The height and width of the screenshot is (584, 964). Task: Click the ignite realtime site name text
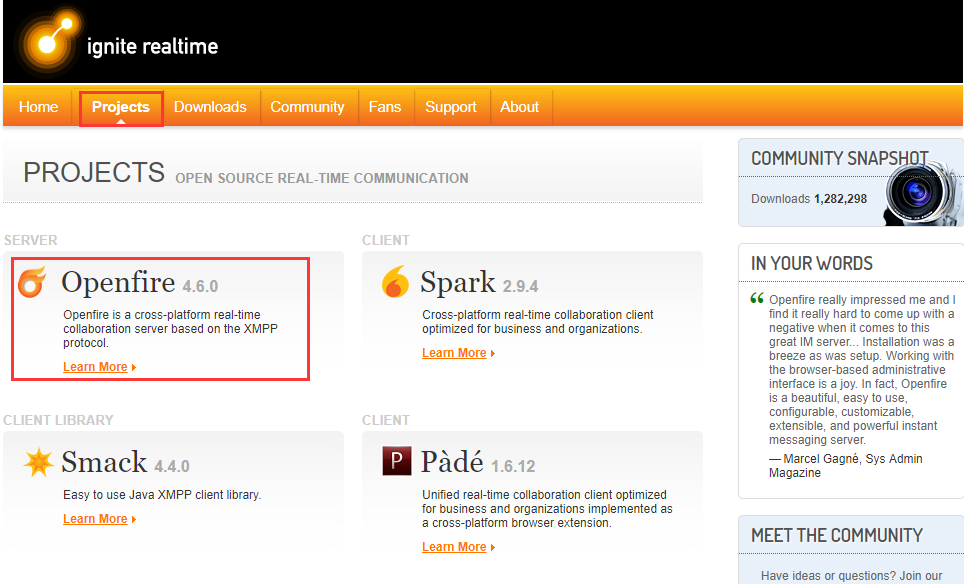152,46
